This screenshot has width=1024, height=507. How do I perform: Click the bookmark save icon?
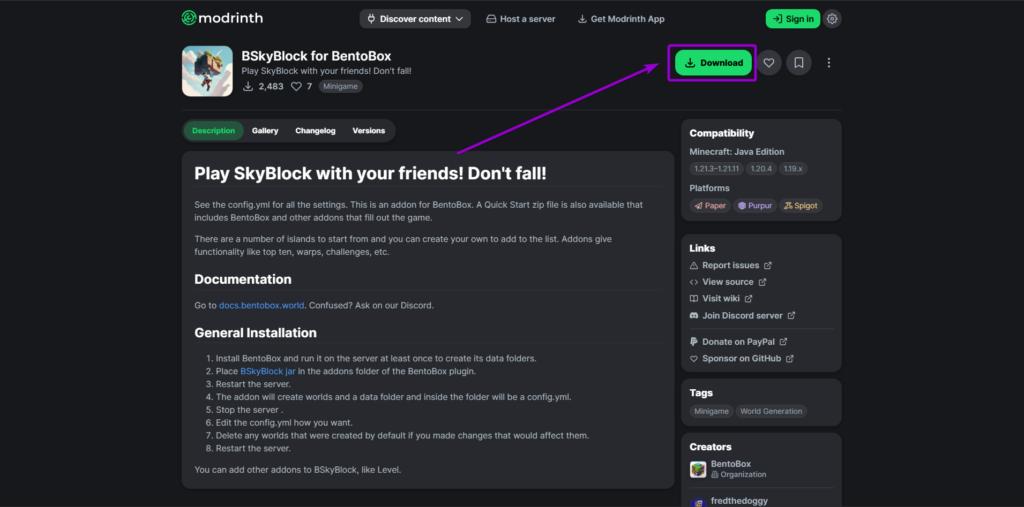(799, 63)
